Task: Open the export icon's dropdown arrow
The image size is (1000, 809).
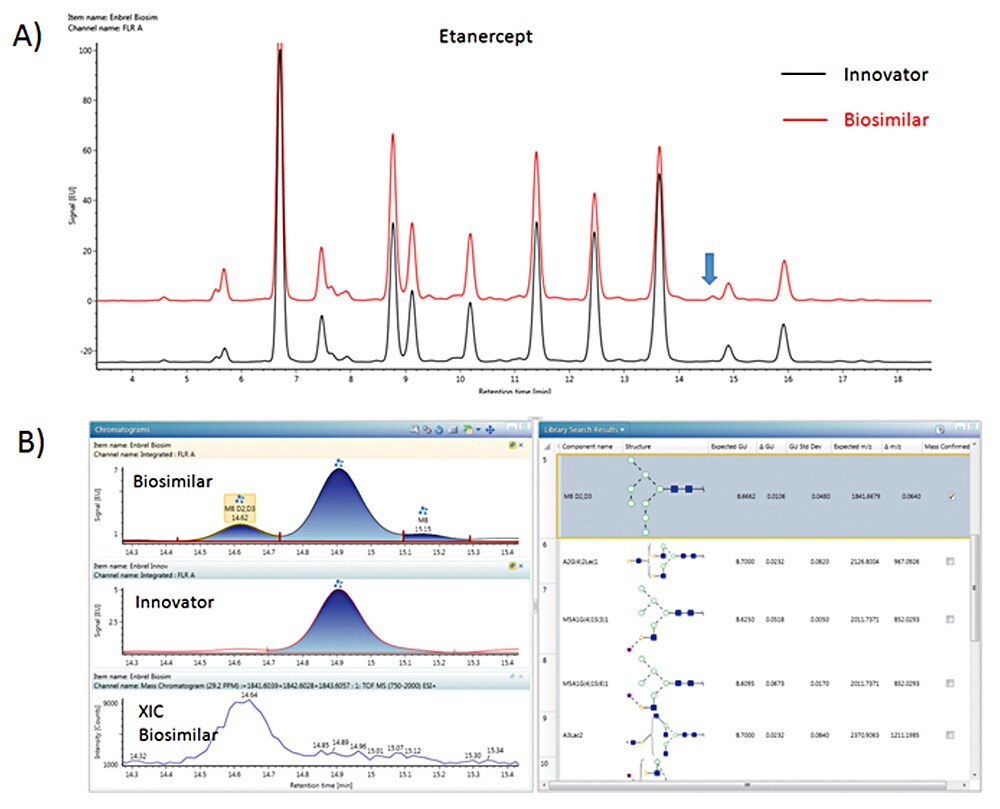Action: (478, 428)
